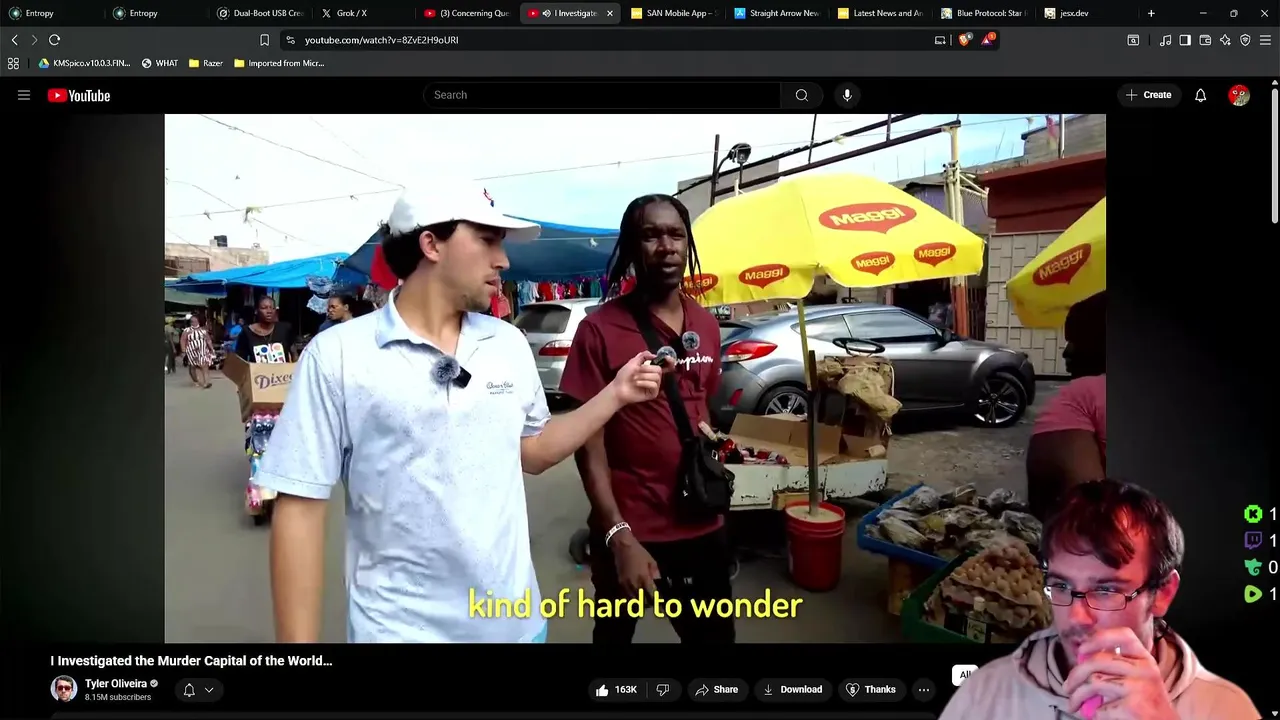Image resolution: width=1280 pixels, height=720 pixels.
Task: Switch to the SAN Mobile App tab
Action: [674, 13]
